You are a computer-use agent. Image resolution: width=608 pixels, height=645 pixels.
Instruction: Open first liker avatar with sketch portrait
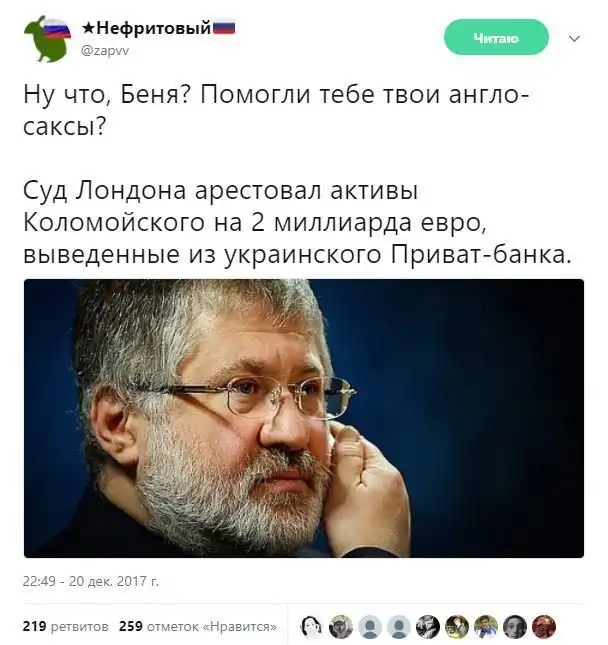click(312, 626)
